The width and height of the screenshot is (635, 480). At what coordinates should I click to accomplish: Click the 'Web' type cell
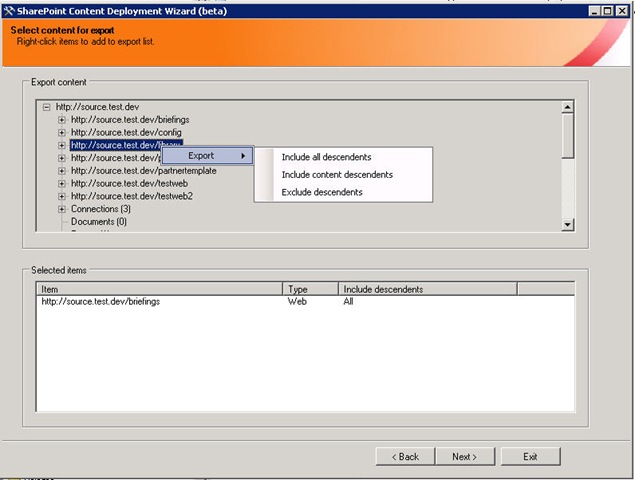pyautogui.click(x=297, y=301)
